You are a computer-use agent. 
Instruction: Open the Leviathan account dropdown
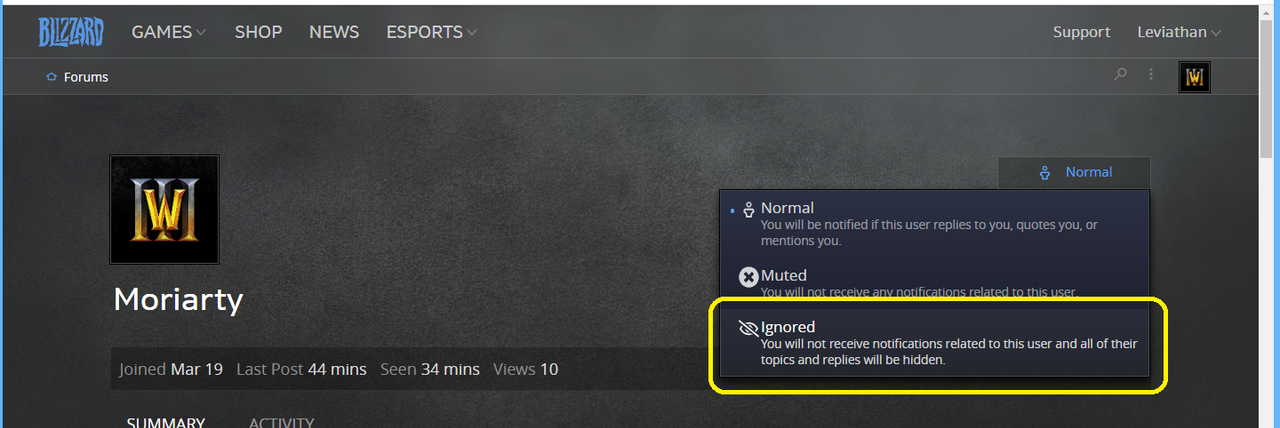click(1180, 32)
